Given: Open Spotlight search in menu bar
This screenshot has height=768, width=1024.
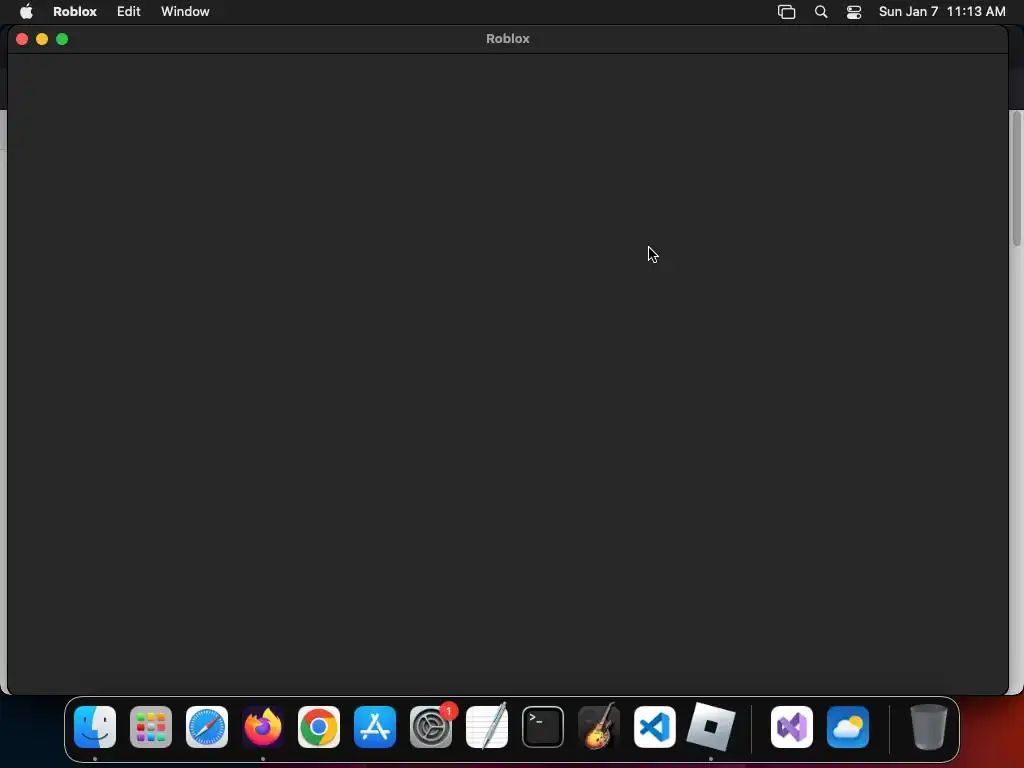Looking at the screenshot, I should 821,12.
